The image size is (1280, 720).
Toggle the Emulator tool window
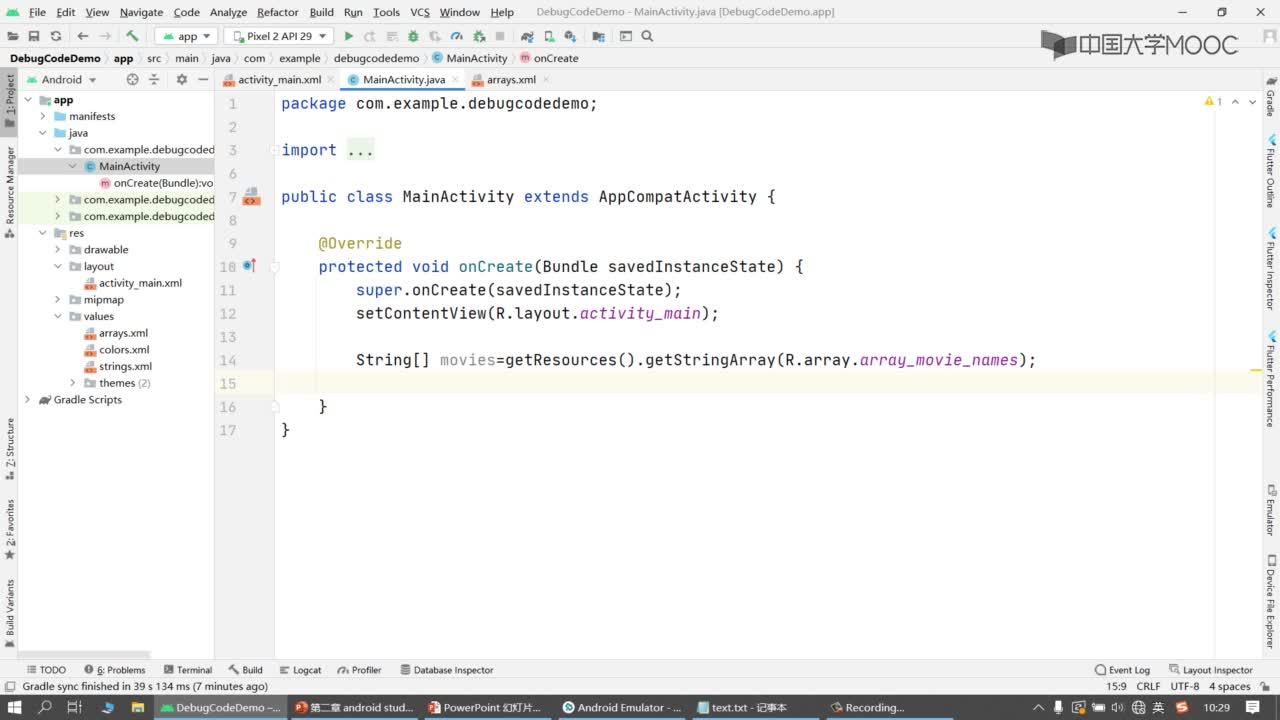coord(1271,510)
